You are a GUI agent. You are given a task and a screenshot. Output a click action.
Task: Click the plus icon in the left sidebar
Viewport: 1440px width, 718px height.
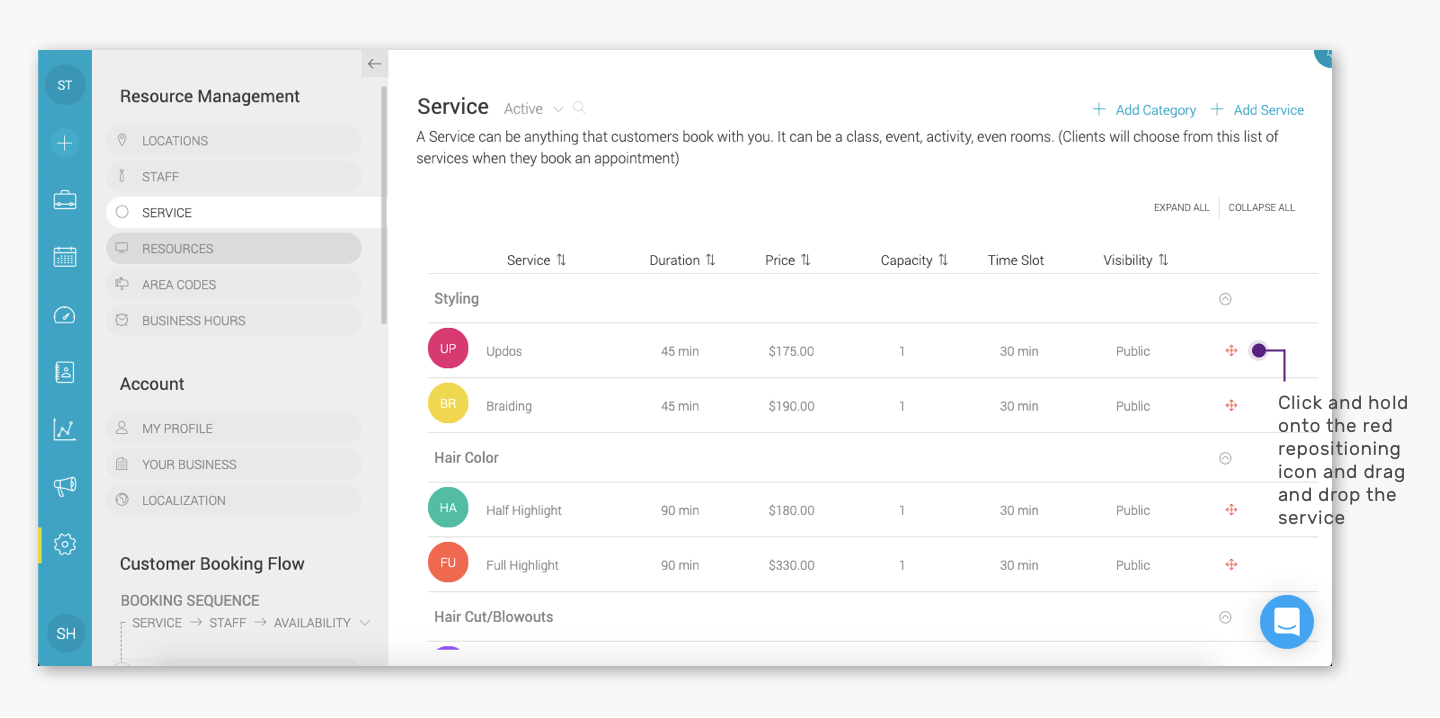pos(65,143)
